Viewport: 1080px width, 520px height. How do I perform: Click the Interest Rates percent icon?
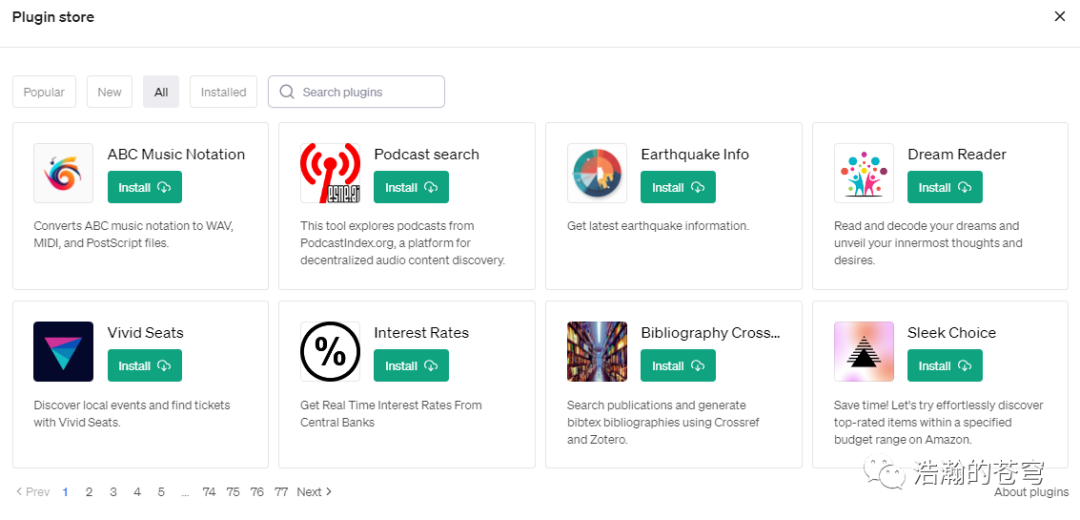(x=330, y=351)
